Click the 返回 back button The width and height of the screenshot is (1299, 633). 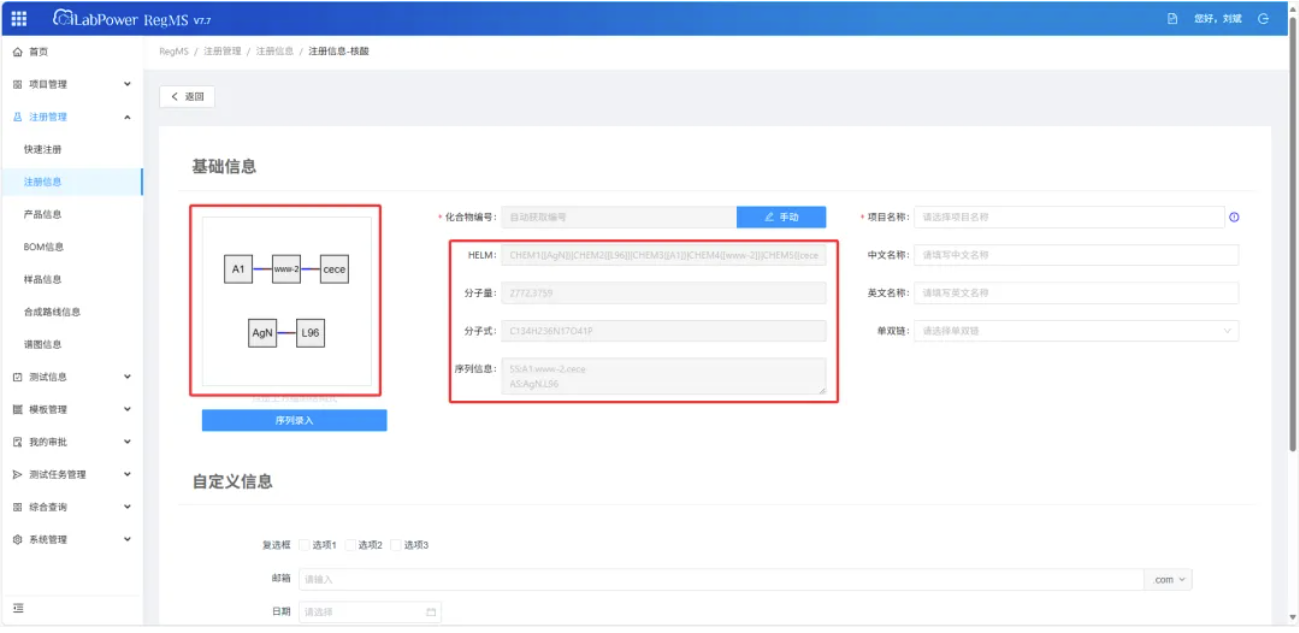click(187, 97)
